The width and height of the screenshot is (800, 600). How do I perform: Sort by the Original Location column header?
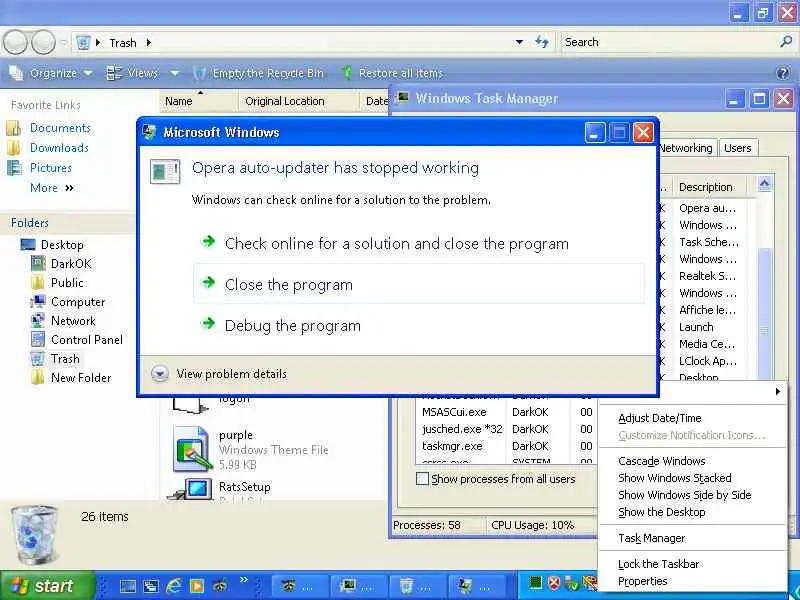pyautogui.click(x=299, y=101)
